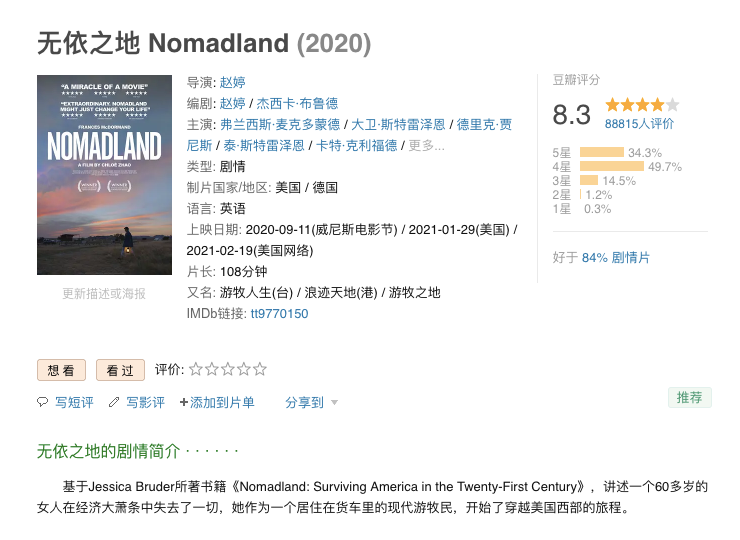Click the 5-star rating distribution bar

pos(602,153)
